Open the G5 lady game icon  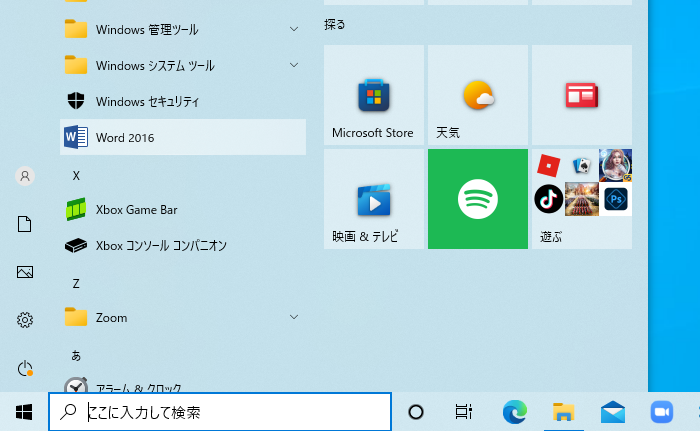click(x=616, y=165)
